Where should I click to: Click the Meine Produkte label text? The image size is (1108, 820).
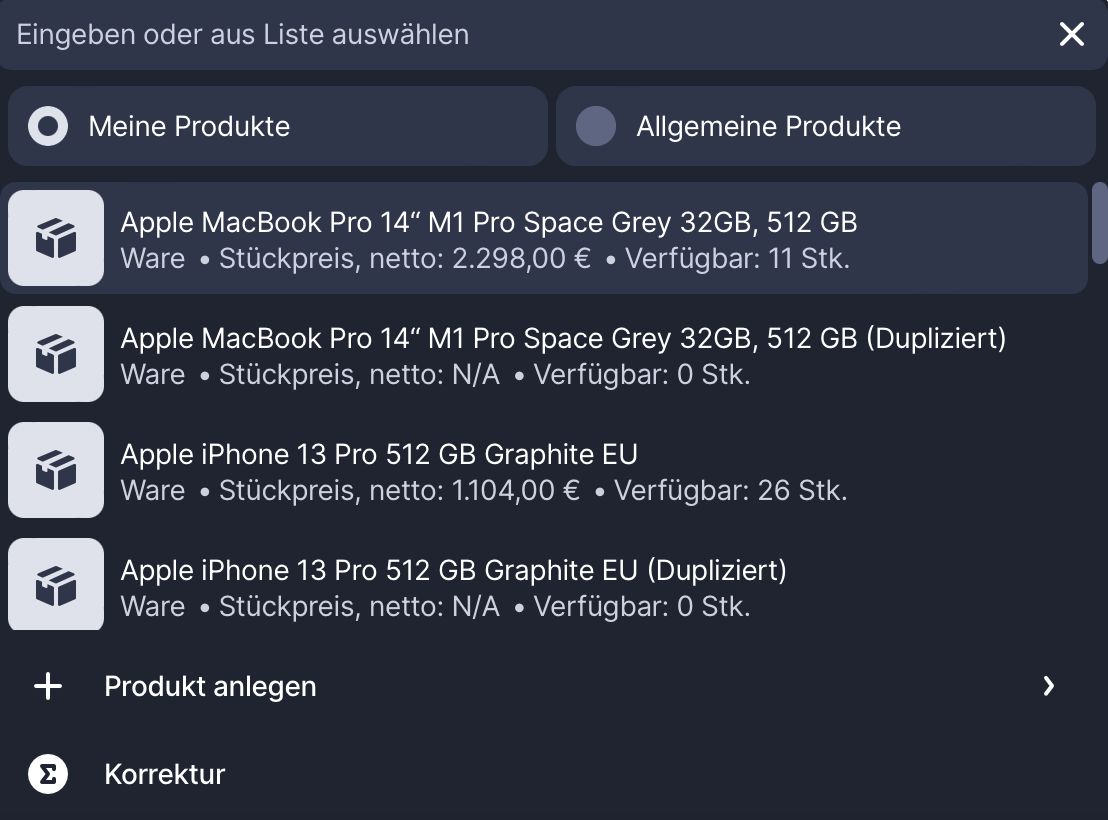point(189,127)
